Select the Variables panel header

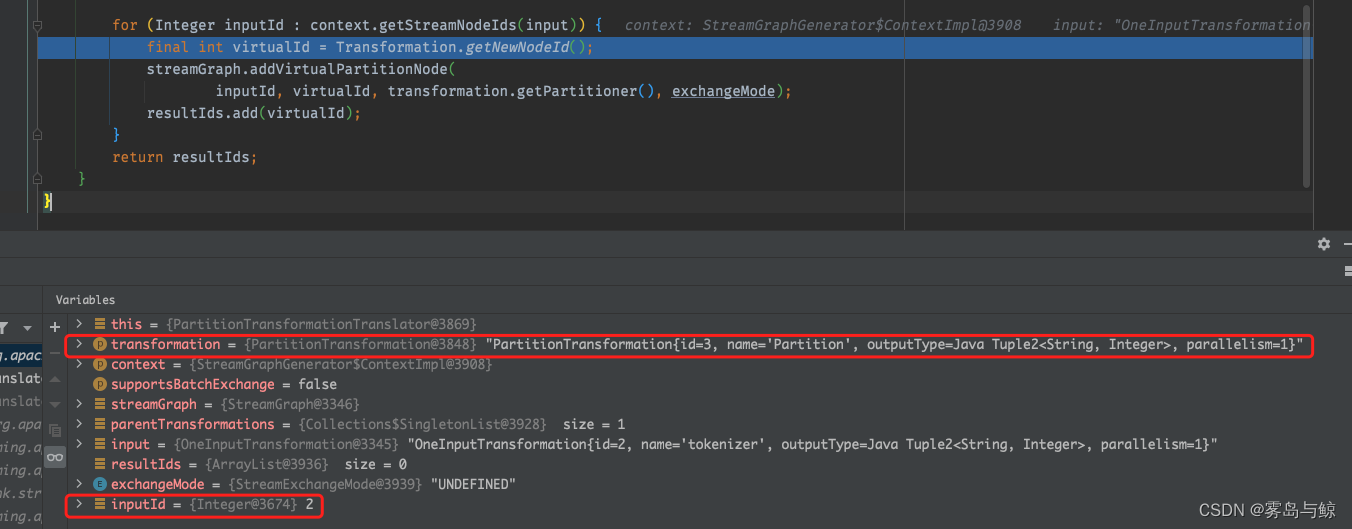85,299
